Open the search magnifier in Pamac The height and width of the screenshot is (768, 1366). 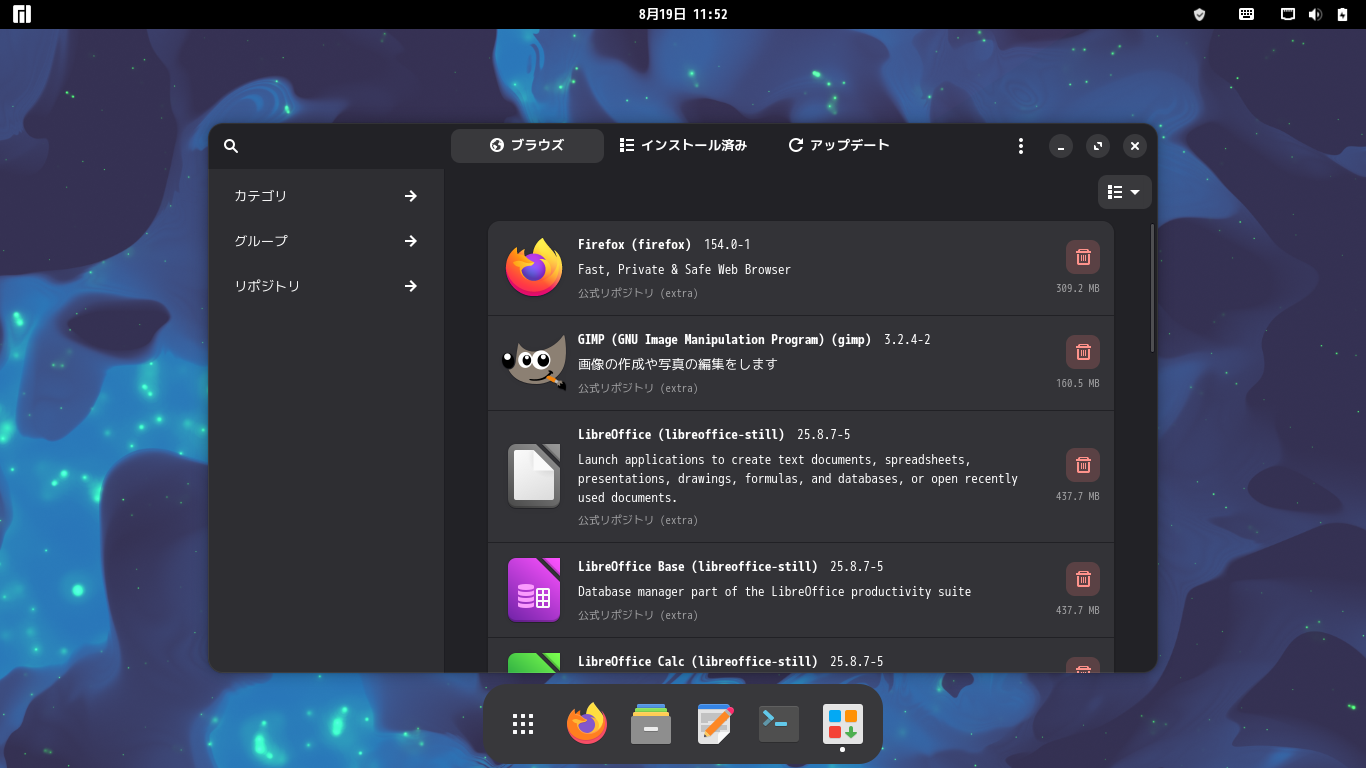231,146
